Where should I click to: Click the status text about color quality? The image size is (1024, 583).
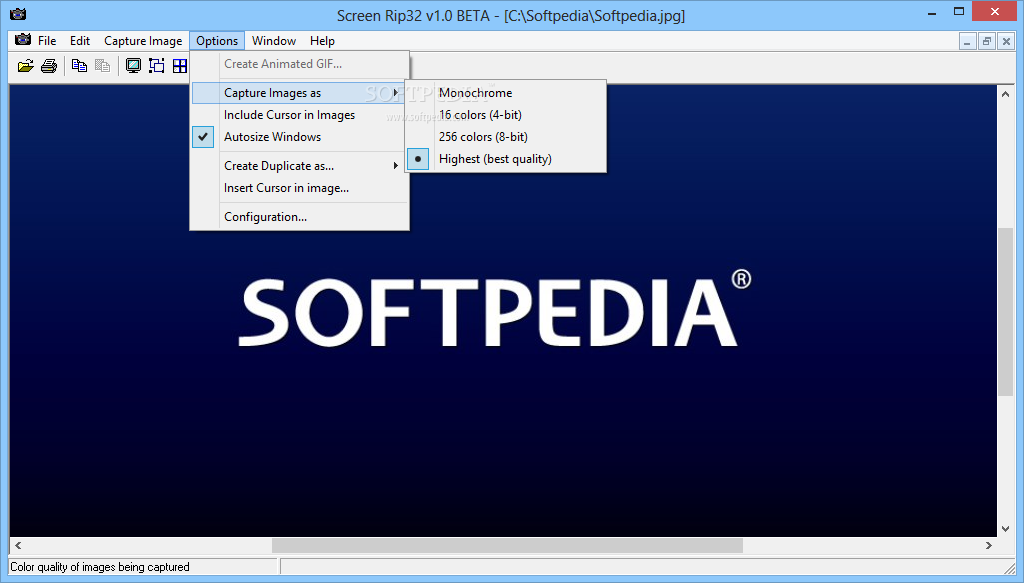100,567
